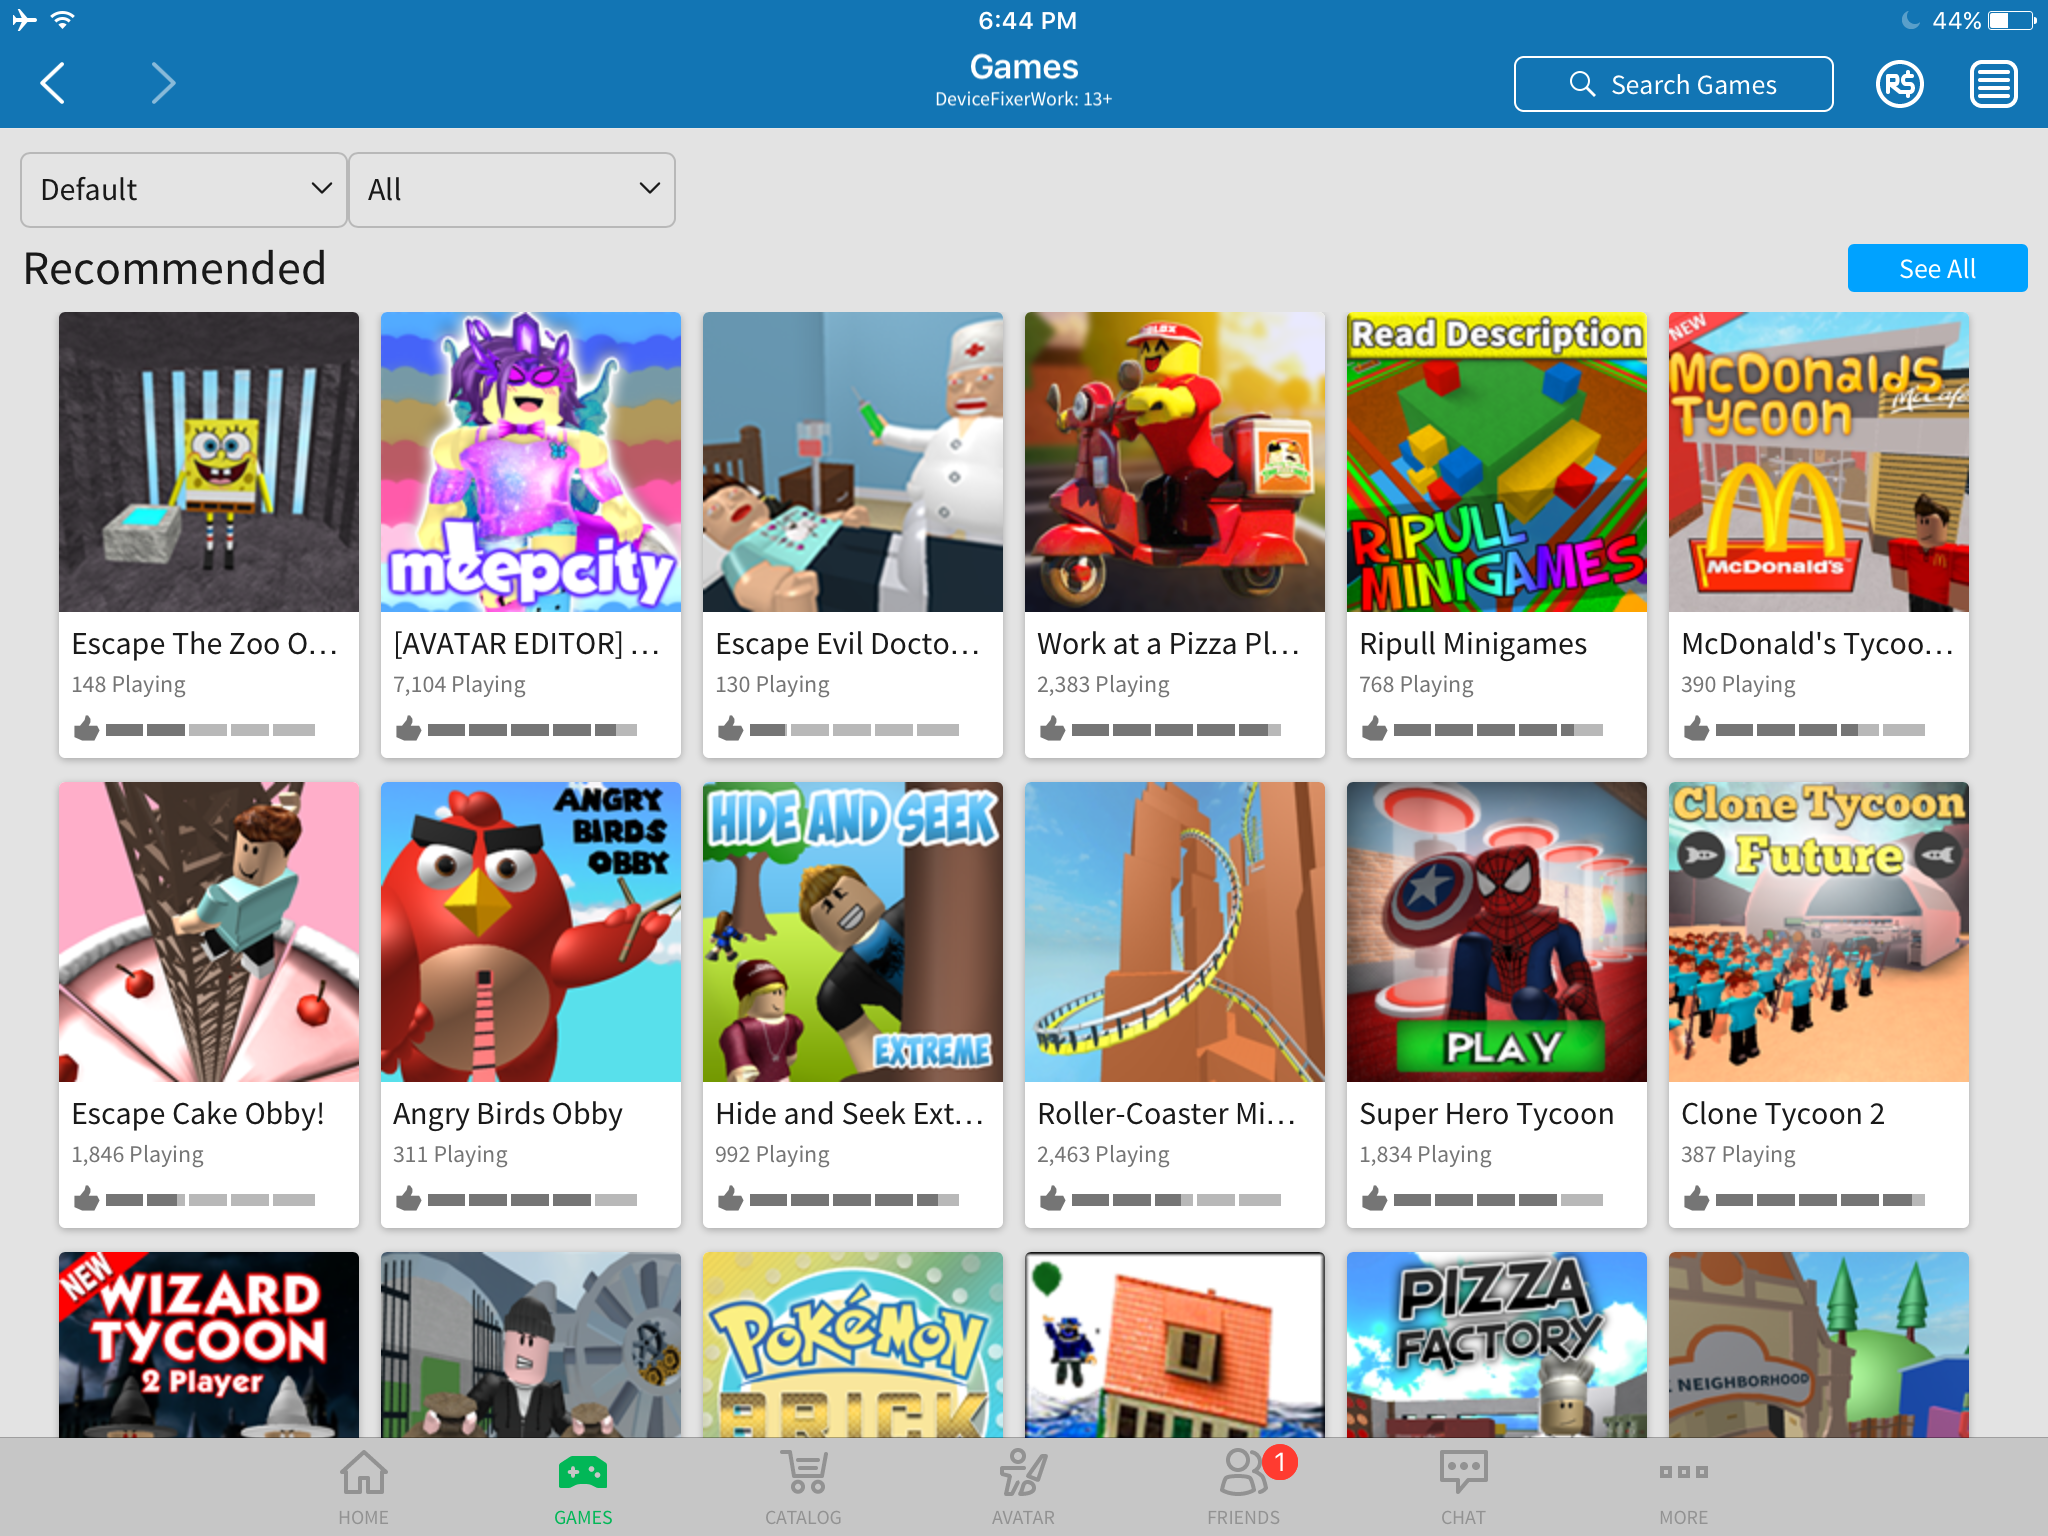Open Escape The Zoo Obby thumbnail
Viewport: 2048px width, 1536px height.
point(209,462)
